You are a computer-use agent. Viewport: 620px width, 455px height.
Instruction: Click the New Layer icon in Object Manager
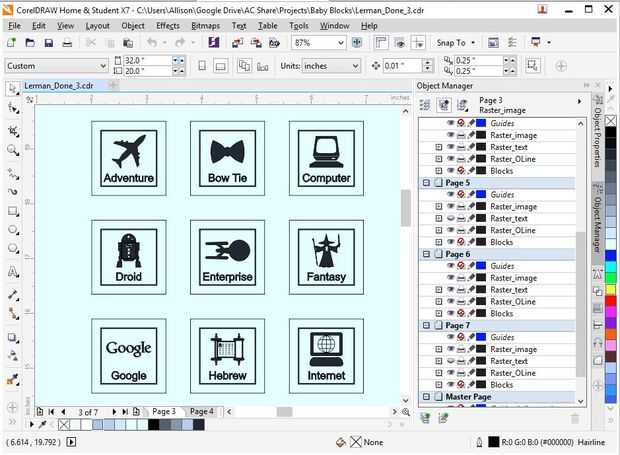point(425,418)
